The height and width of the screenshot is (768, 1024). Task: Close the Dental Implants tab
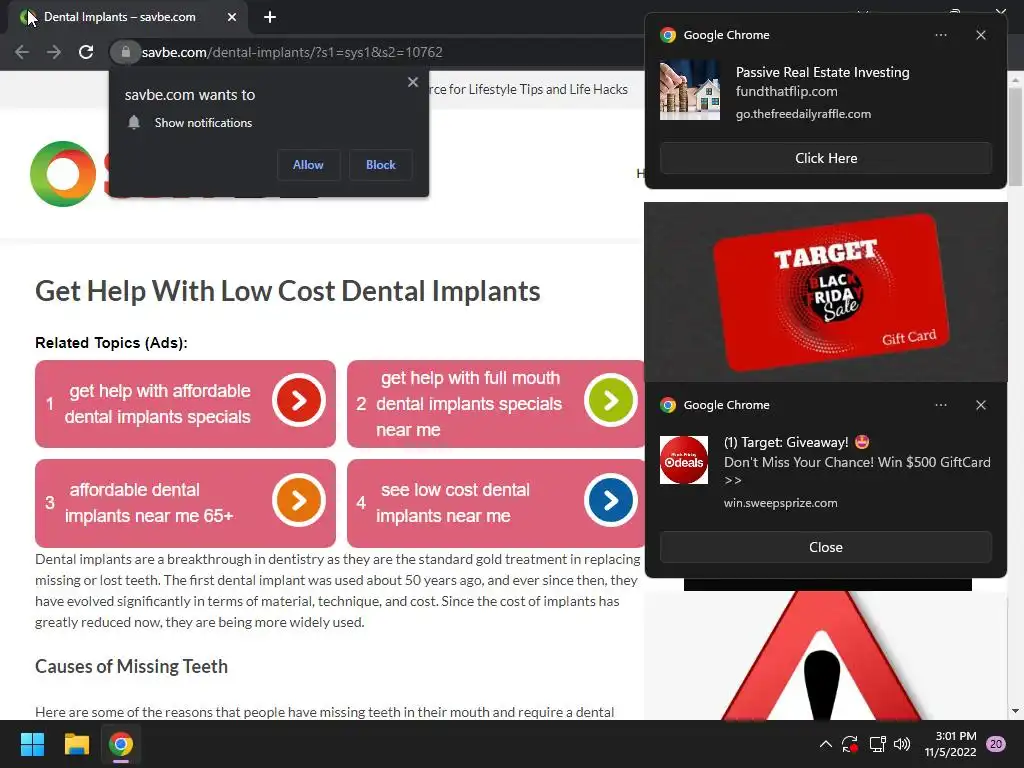pos(232,17)
